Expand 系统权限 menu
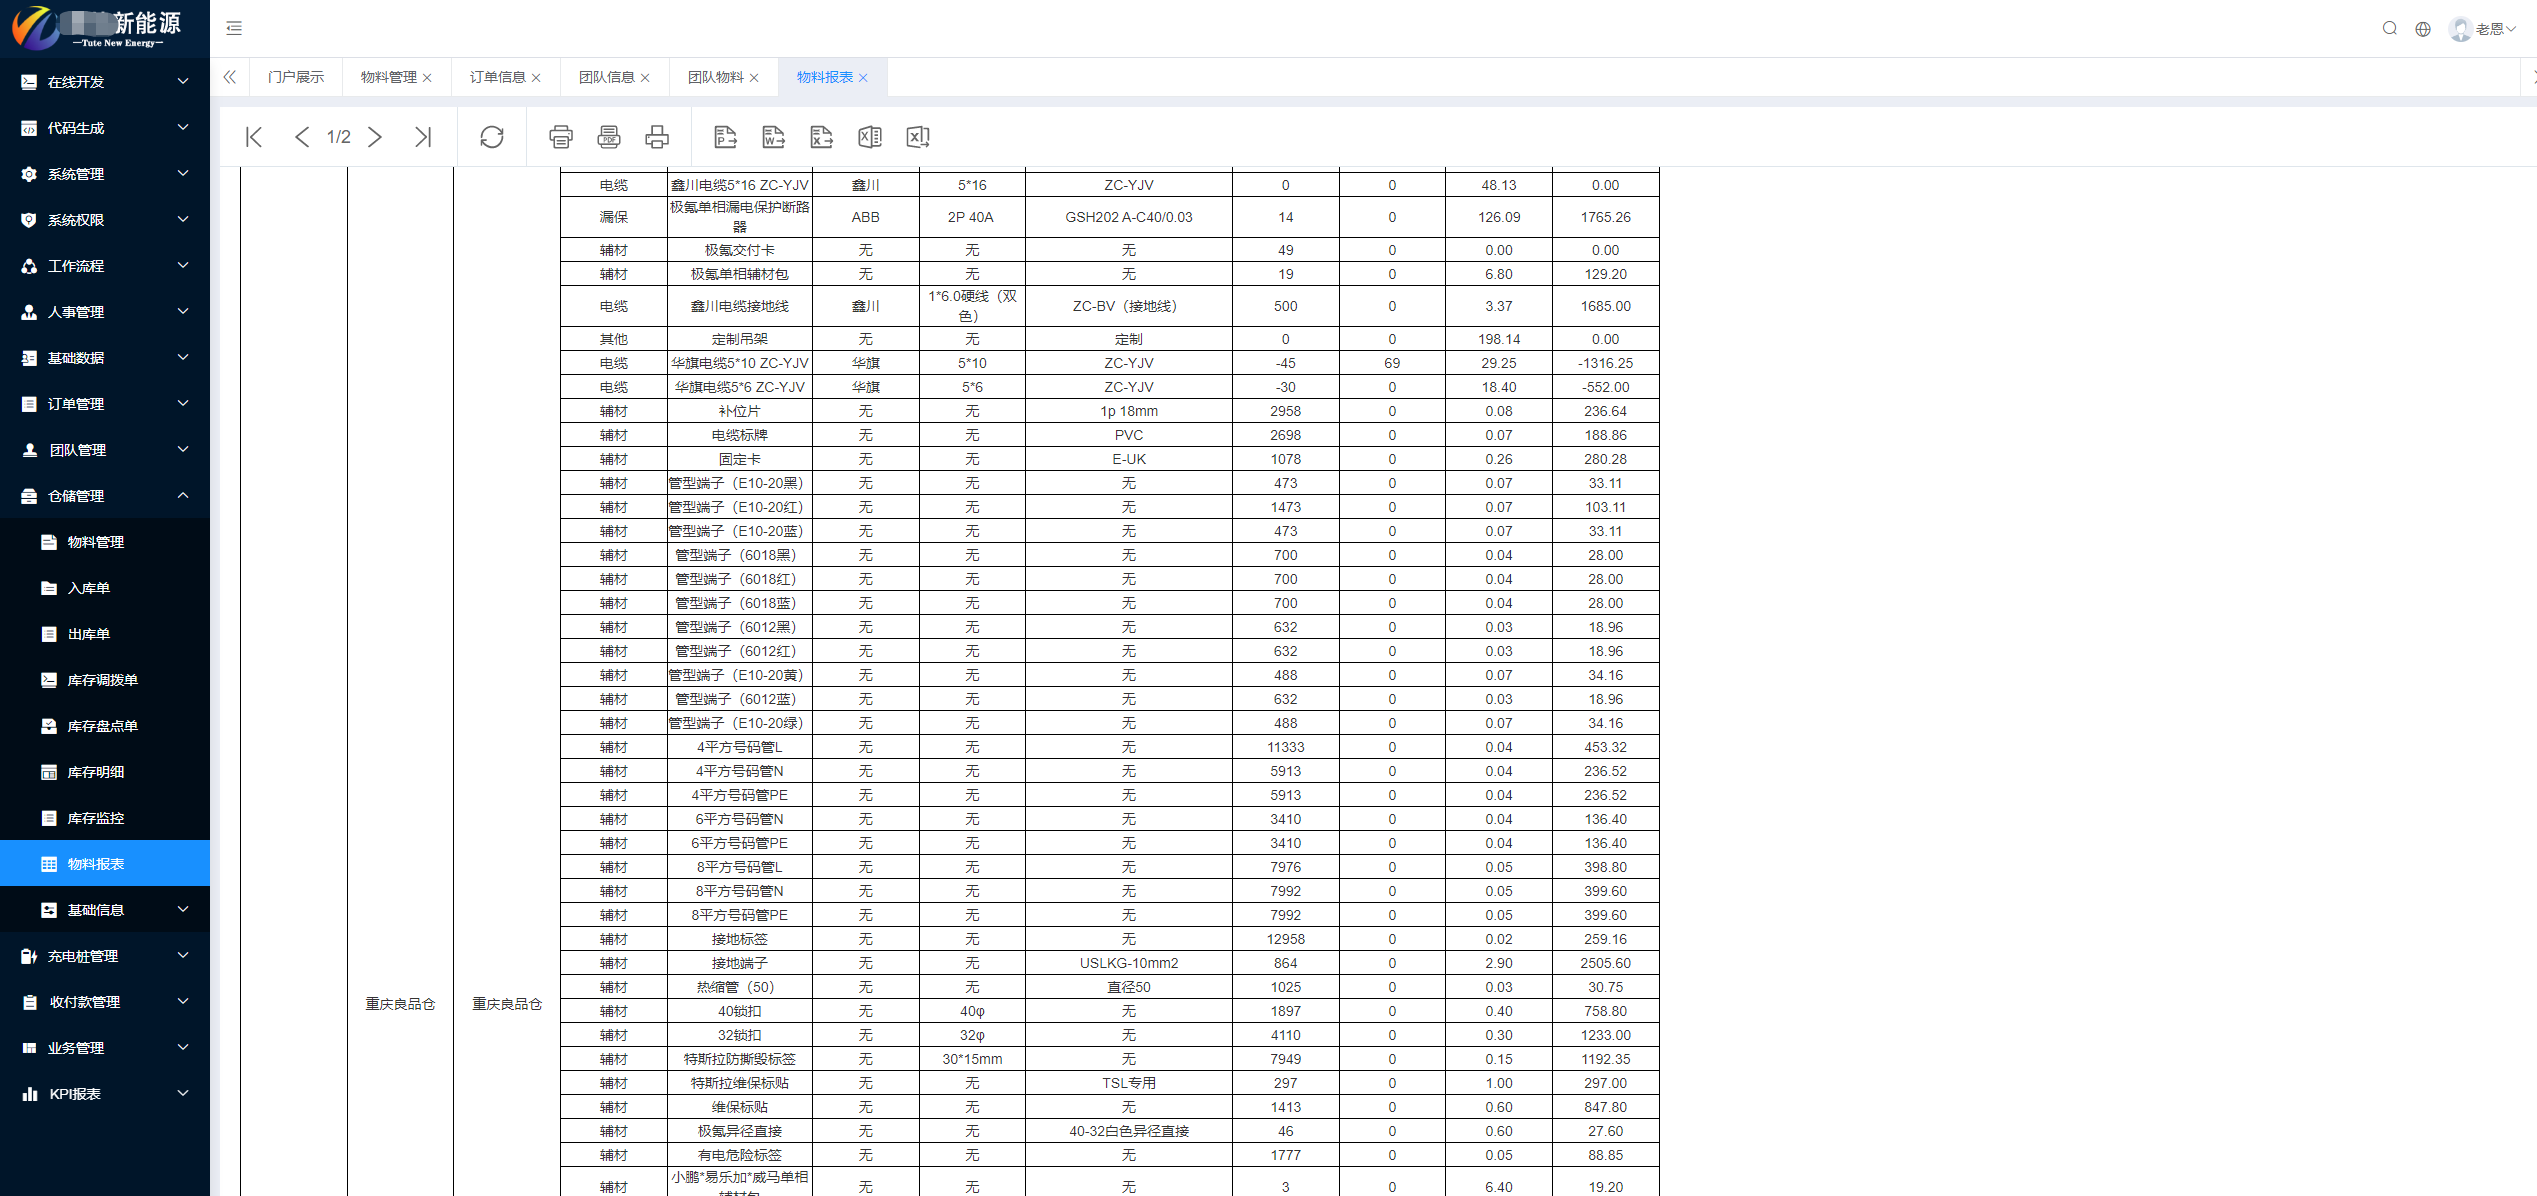Screen dimensions: 2537x1196 tap(105, 220)
